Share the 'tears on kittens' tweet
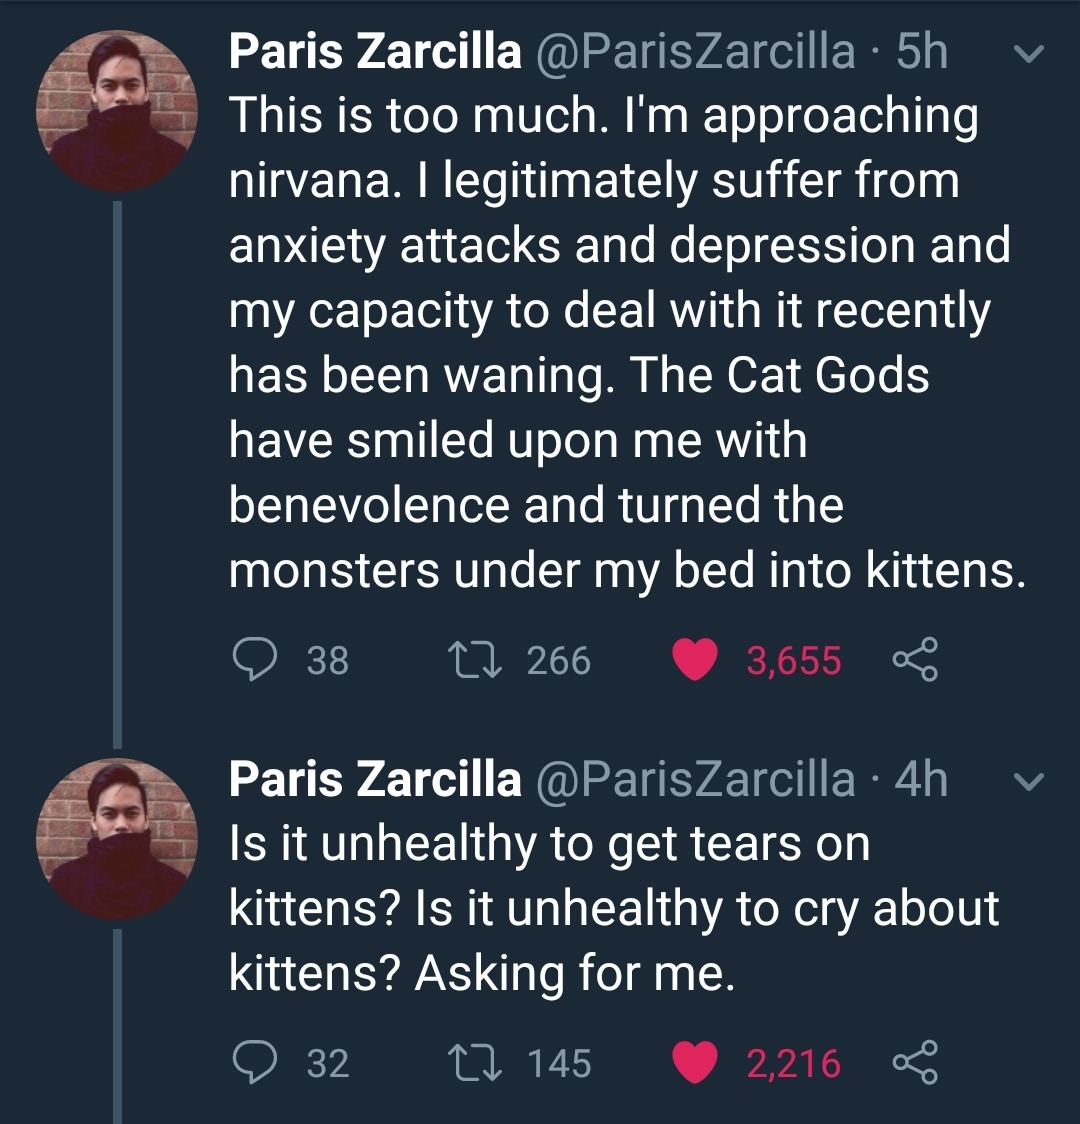The height and width of the screenshot is (1124, 1080). coord(912,1062)
